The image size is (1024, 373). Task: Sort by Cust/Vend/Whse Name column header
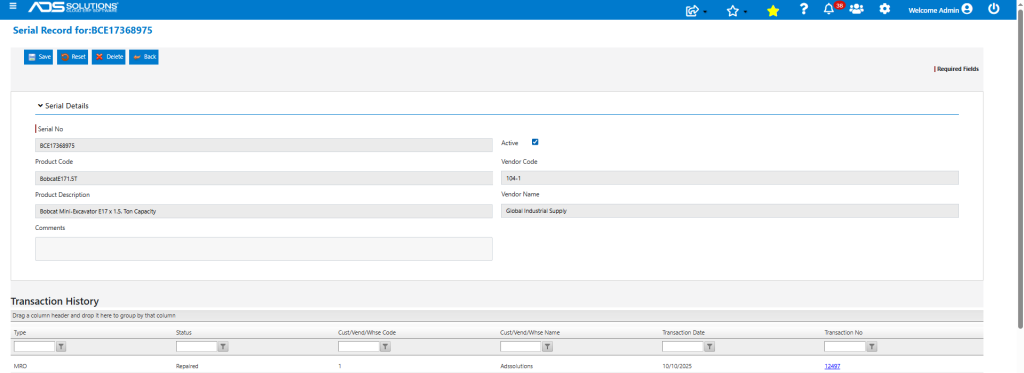530,332
